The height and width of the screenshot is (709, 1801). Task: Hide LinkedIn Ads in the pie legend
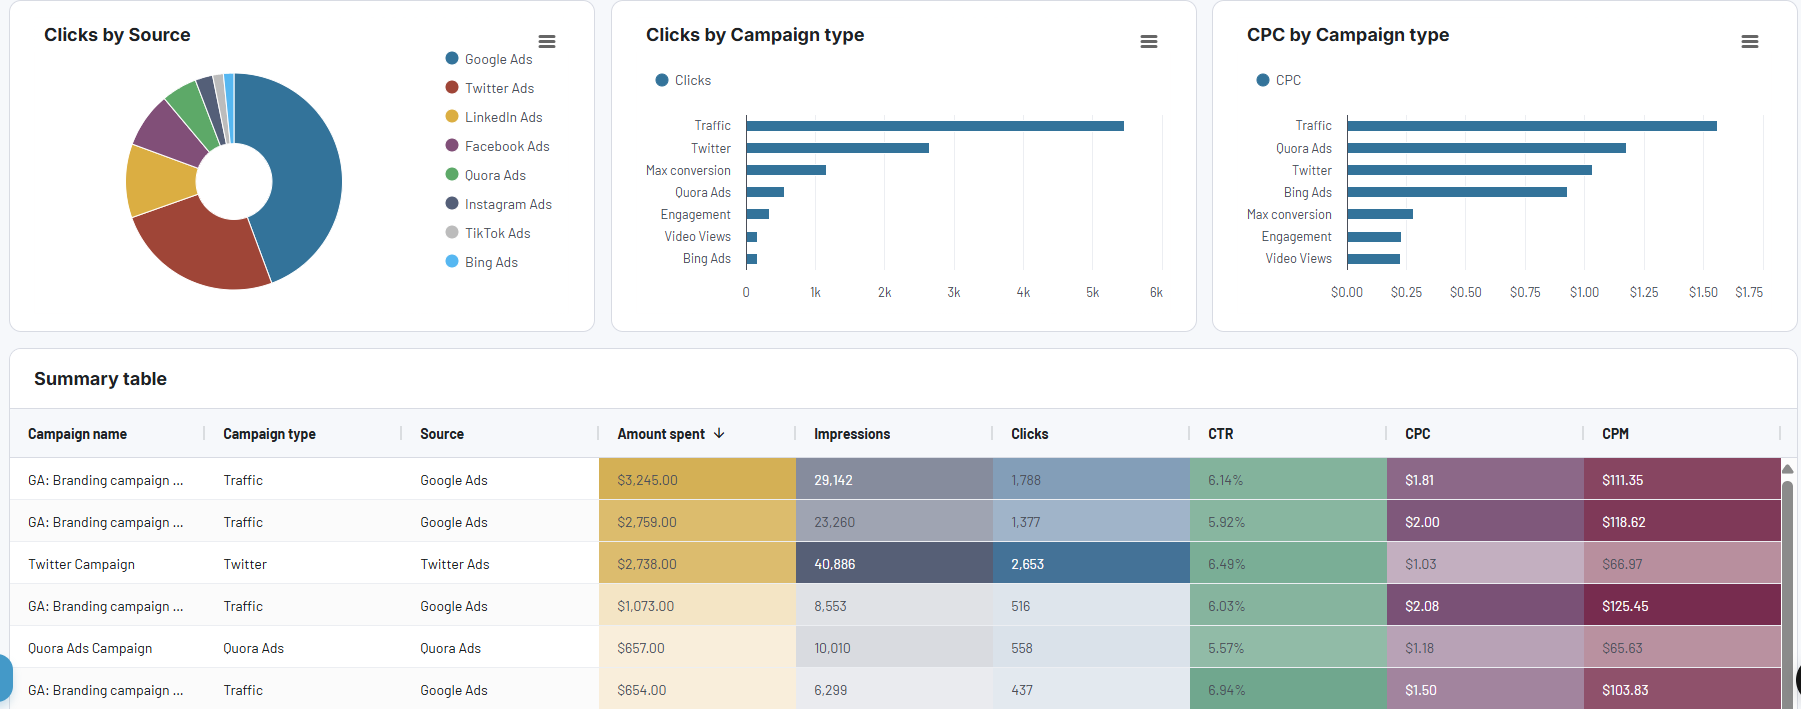(494, 117)
